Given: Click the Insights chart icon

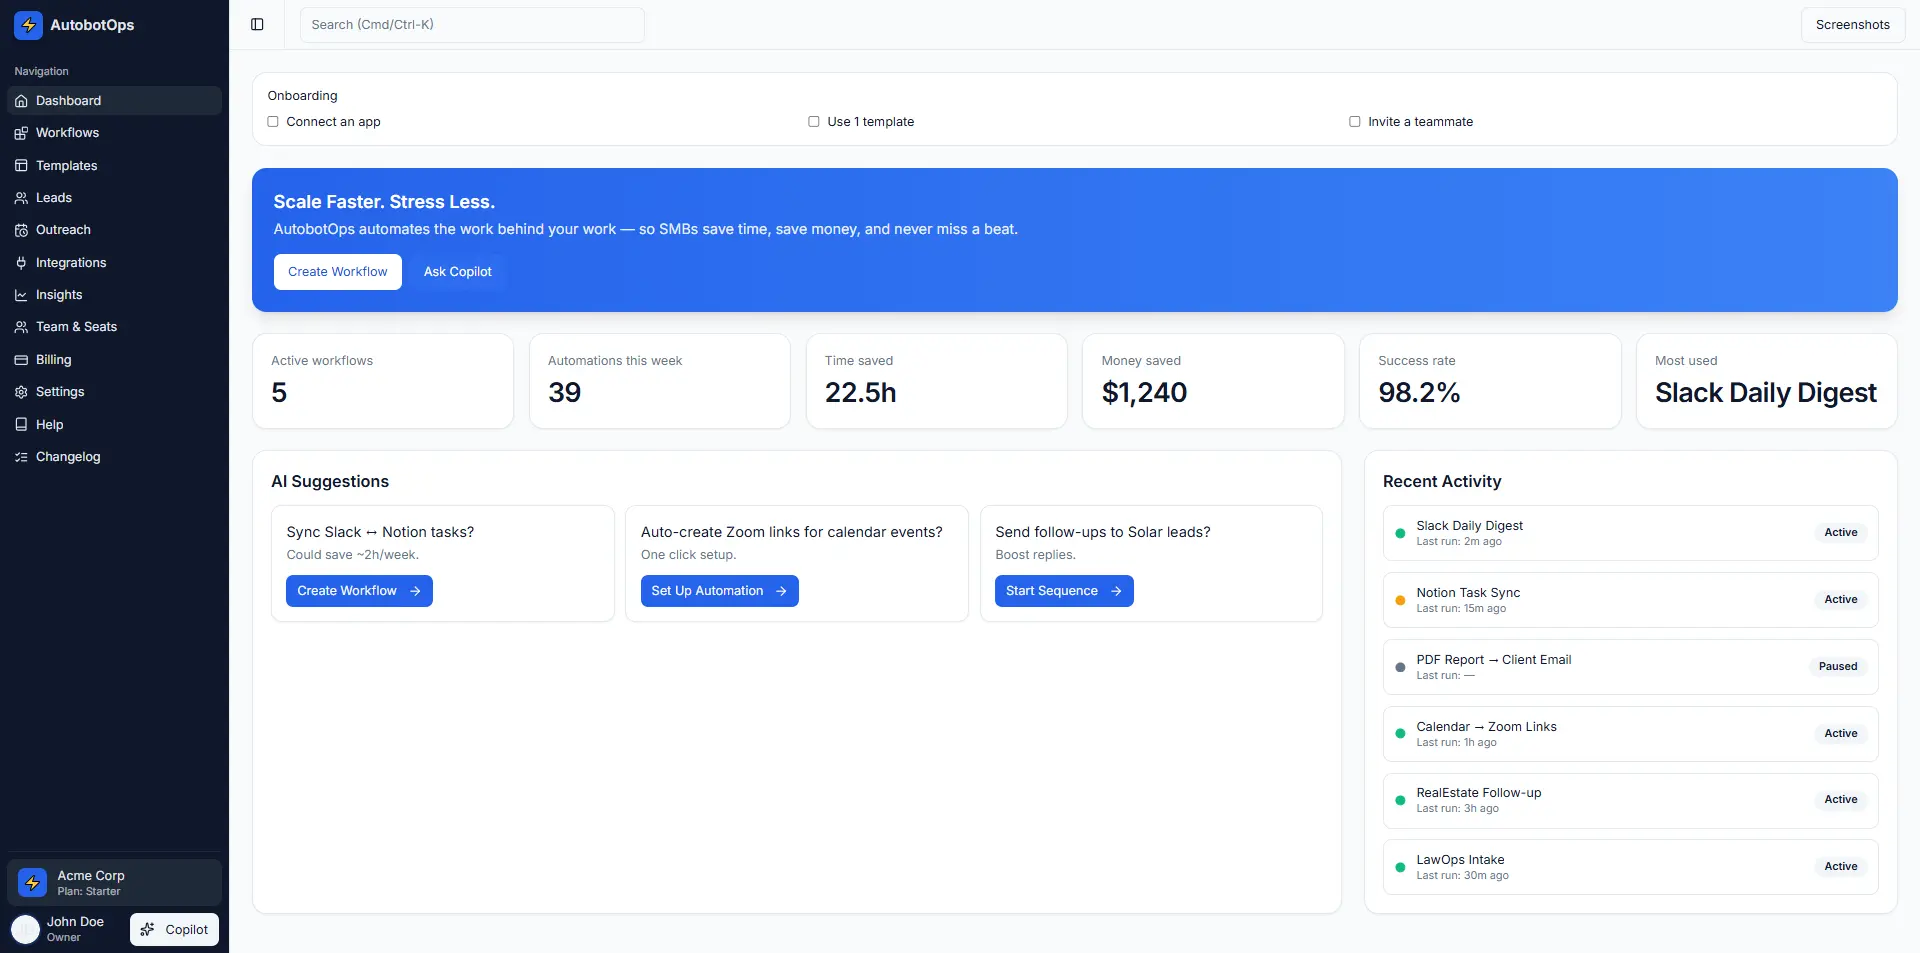Looking at the screenshot, I should click(21, 295).
